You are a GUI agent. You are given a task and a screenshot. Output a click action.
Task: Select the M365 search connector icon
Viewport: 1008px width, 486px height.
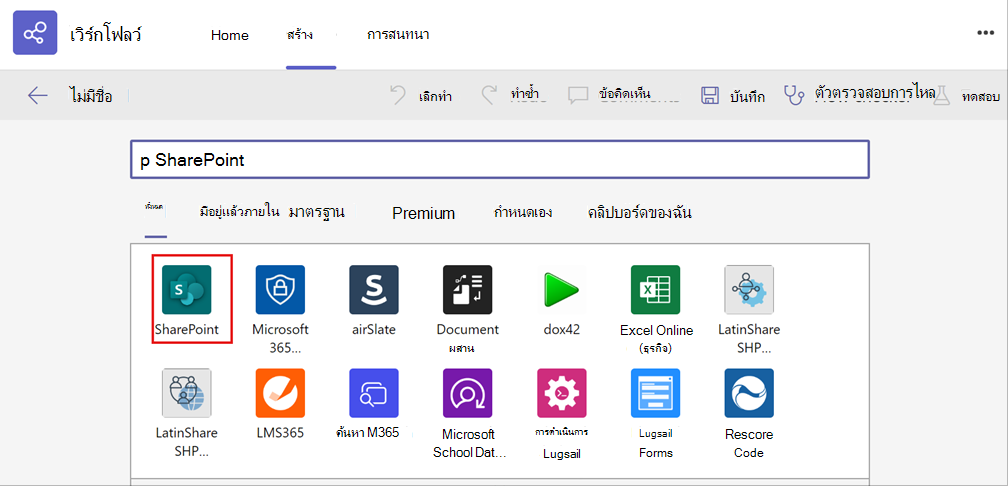pyautogui.click(x=374, y=393)
